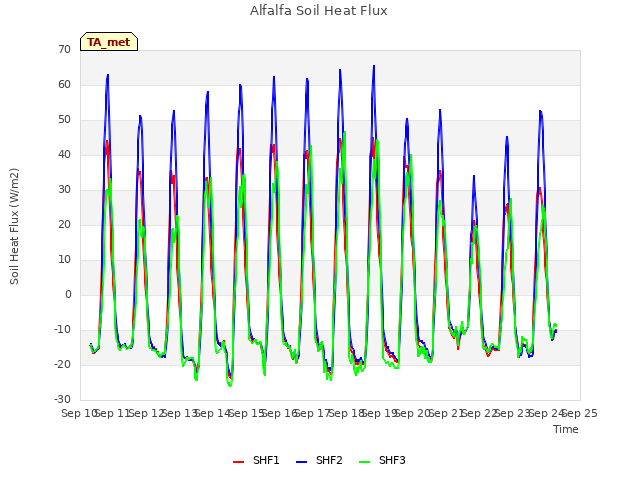Click the y-axis tick value 50
Viewport: 640px width, 480px height.
pos(64,120)
